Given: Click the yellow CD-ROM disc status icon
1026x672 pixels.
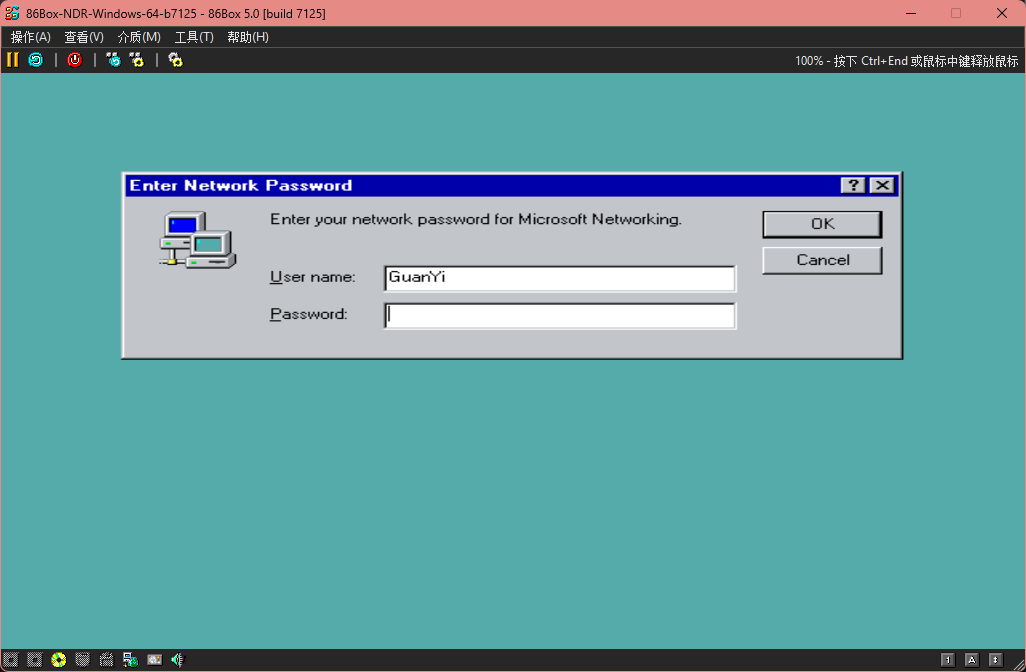Looking at the screenshot, I should (x=59, y=660).
